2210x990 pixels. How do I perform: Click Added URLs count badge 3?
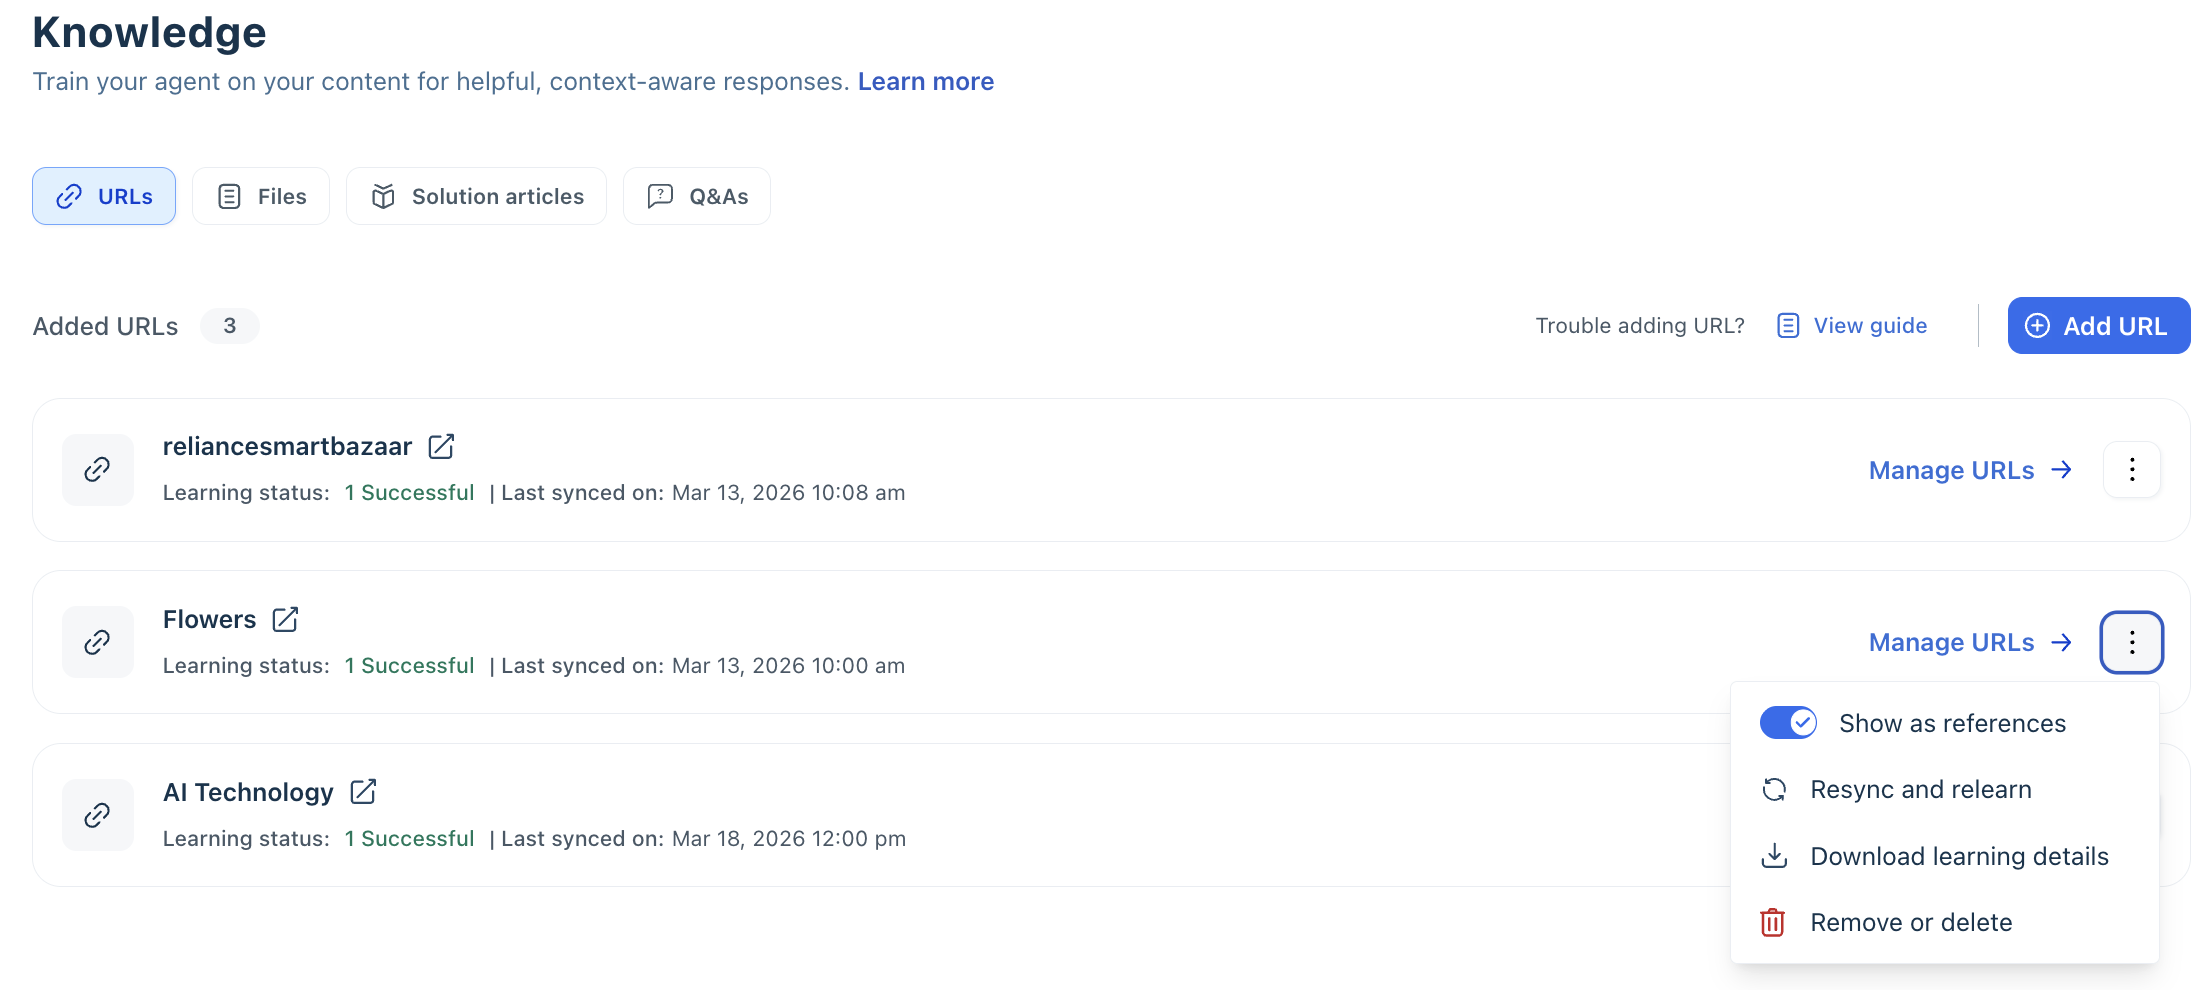tap(230, 326)
